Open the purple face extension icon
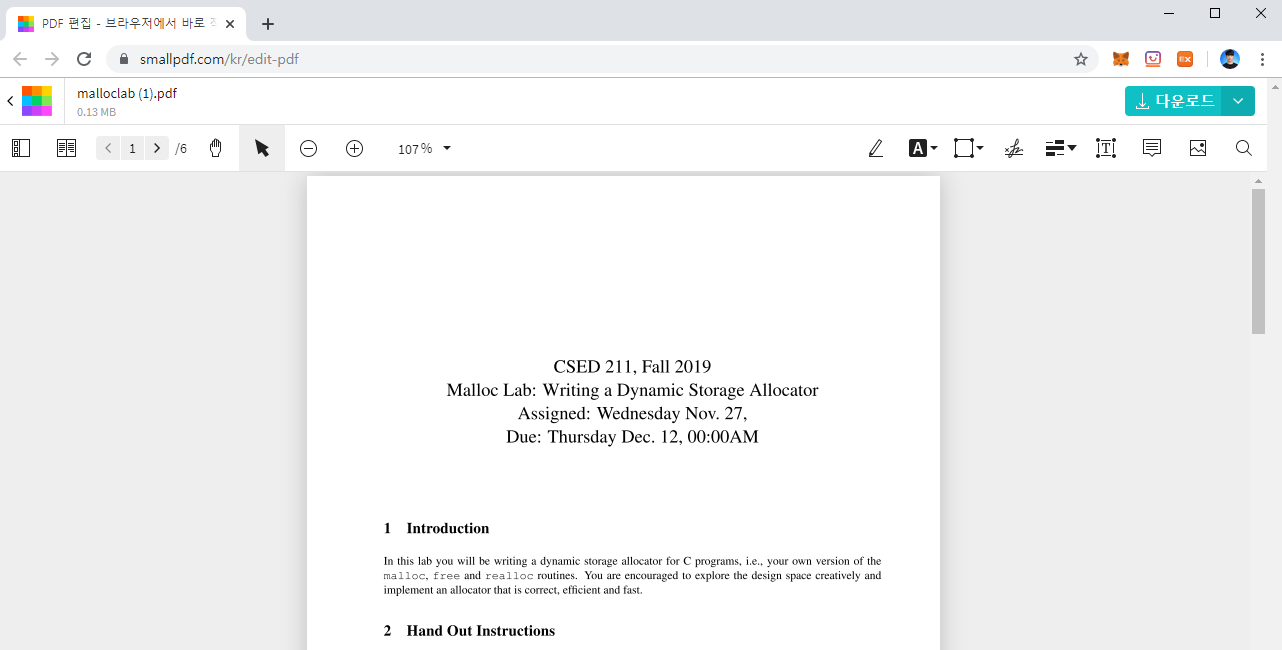 1153,59
